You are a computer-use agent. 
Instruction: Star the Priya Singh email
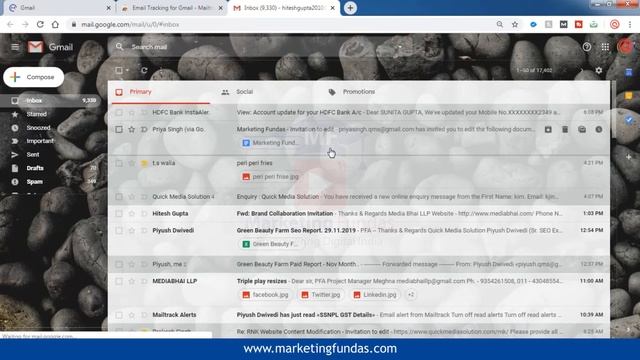[131, 129]
